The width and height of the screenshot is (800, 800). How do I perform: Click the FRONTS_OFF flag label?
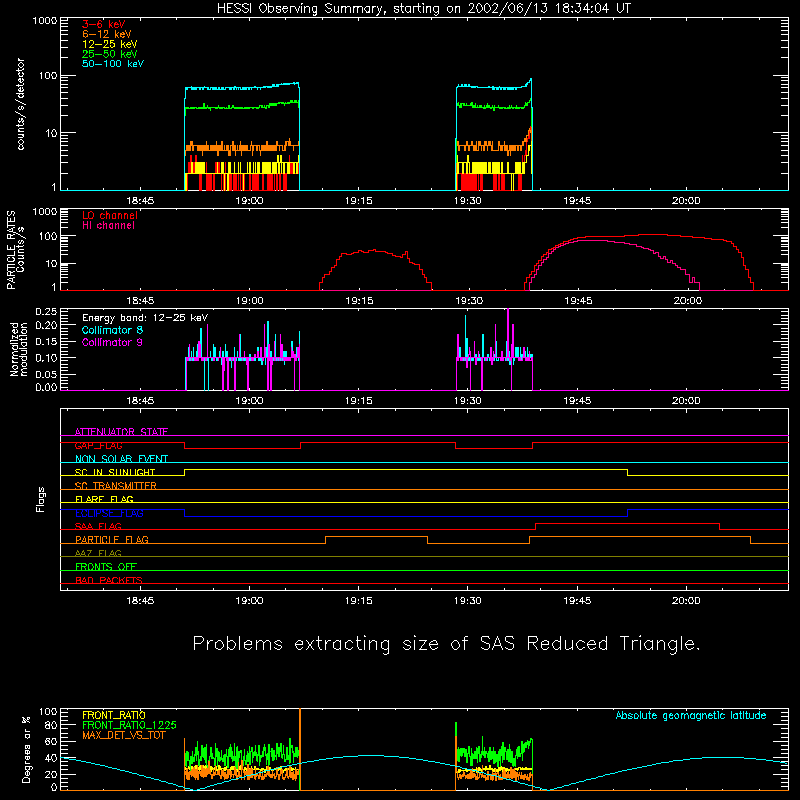(106, 567)
